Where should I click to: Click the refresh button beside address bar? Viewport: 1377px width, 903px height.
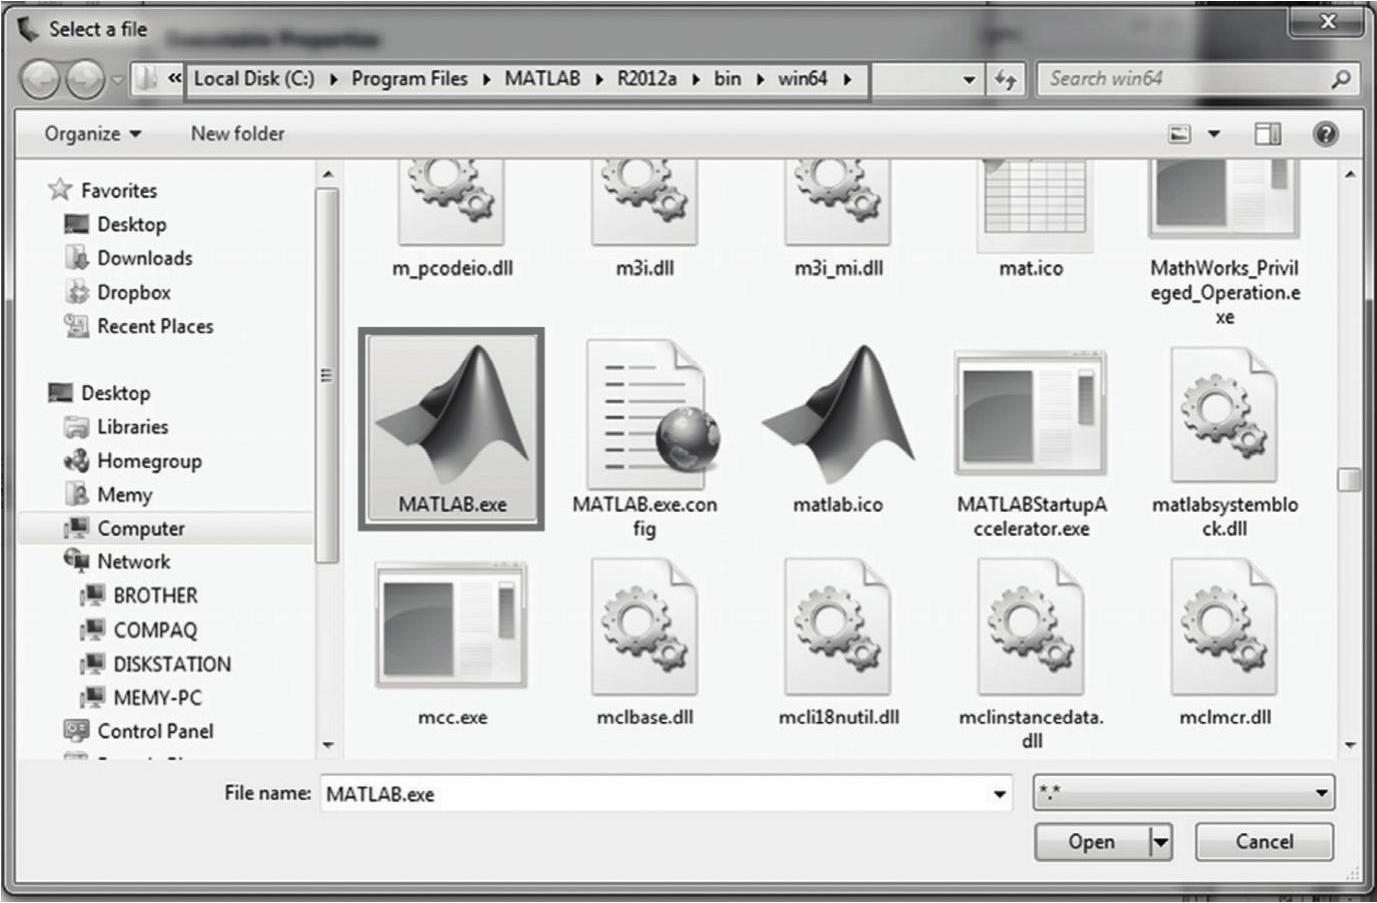tap(1005, 79)
